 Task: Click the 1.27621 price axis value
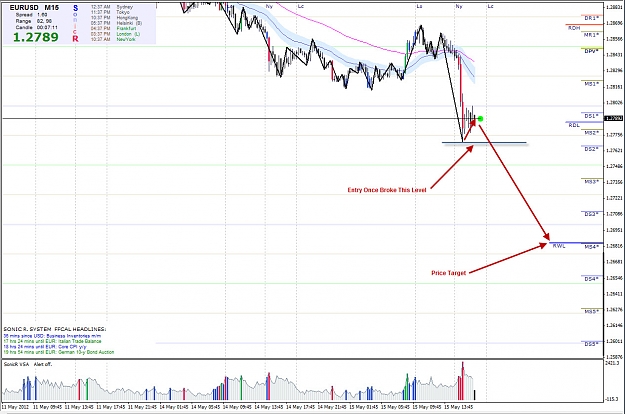point(614,150)
